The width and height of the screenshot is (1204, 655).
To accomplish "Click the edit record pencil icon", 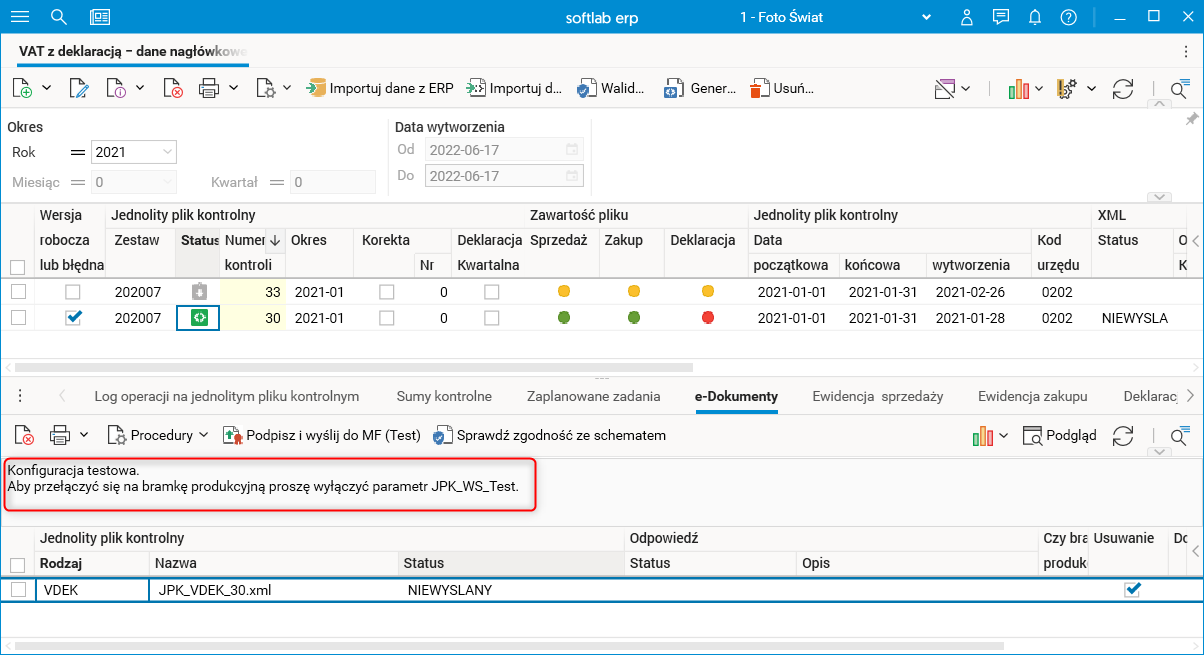I will coord(78,88).
